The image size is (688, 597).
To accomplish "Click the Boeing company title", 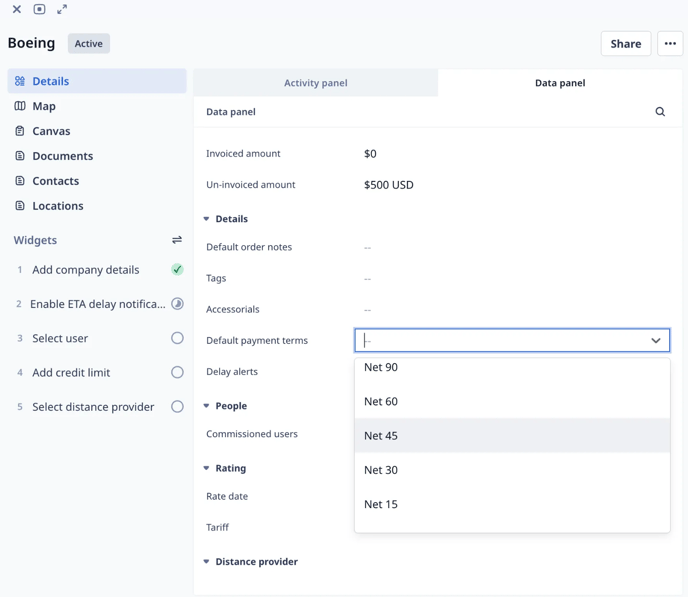I will pos(32,43).
